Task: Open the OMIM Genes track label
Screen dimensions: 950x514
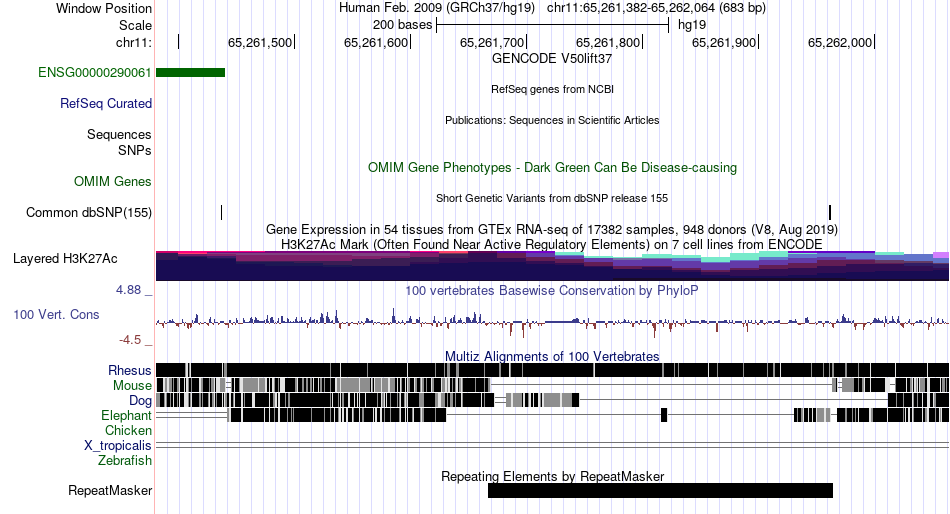Action: 113,181
